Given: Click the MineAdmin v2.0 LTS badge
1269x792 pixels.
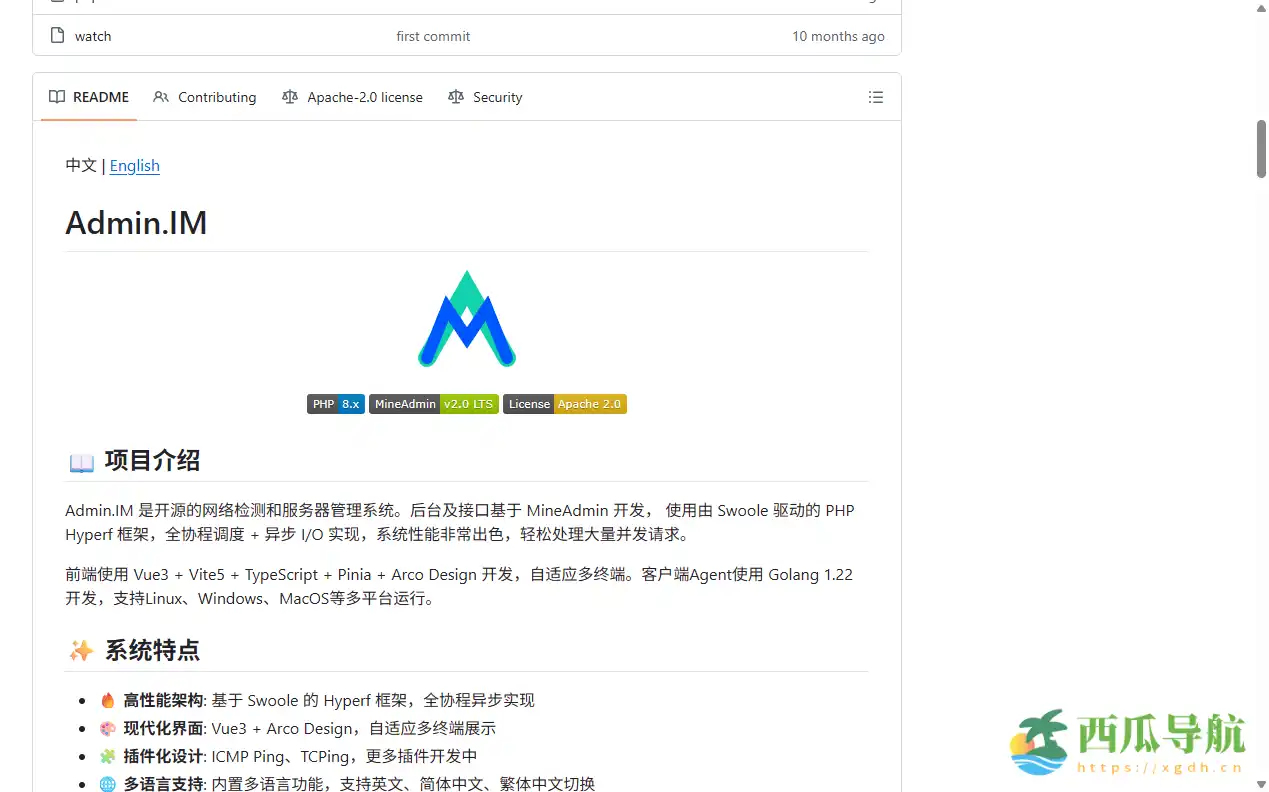Looking at the screenshot, I should (433, 404).
